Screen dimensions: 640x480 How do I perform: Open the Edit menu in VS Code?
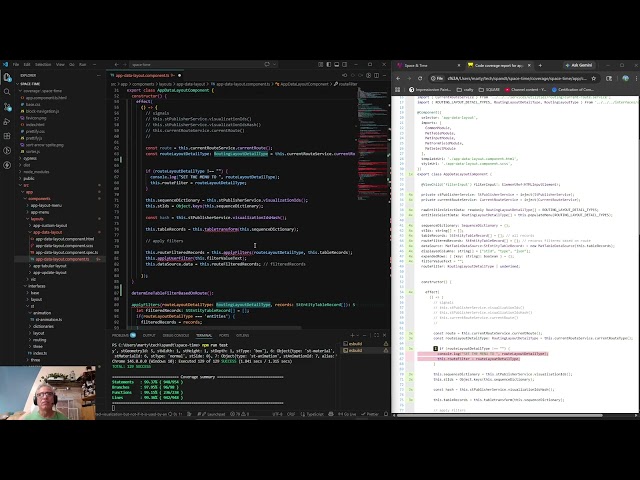[27, 64]
